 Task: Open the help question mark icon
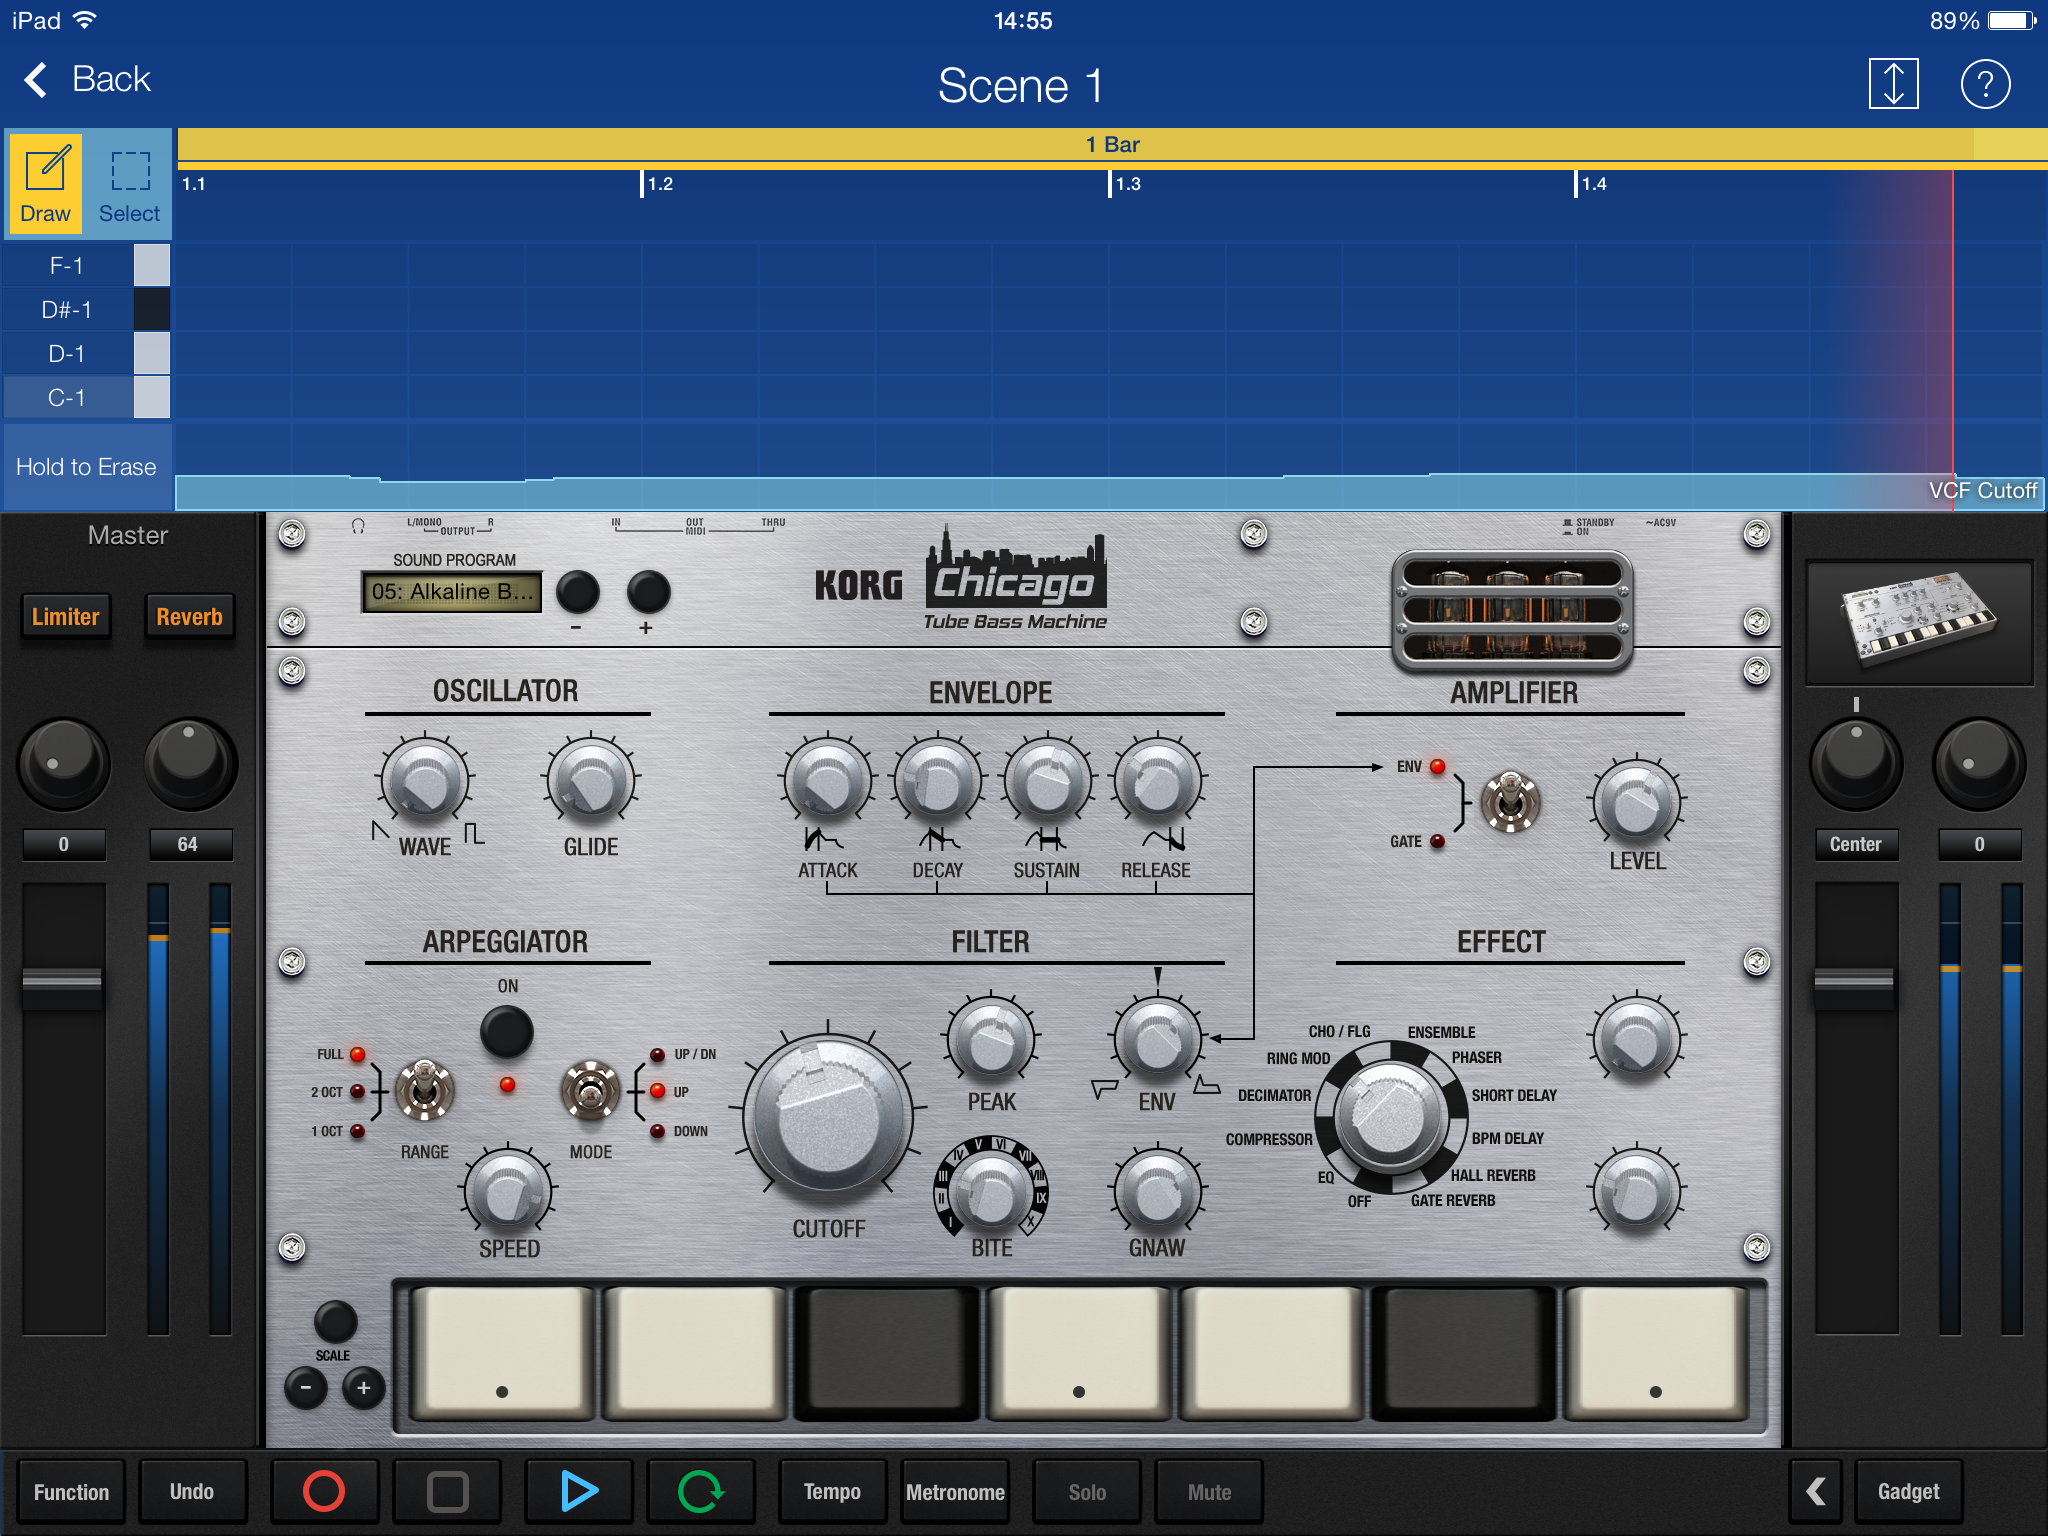[1985, 84]
